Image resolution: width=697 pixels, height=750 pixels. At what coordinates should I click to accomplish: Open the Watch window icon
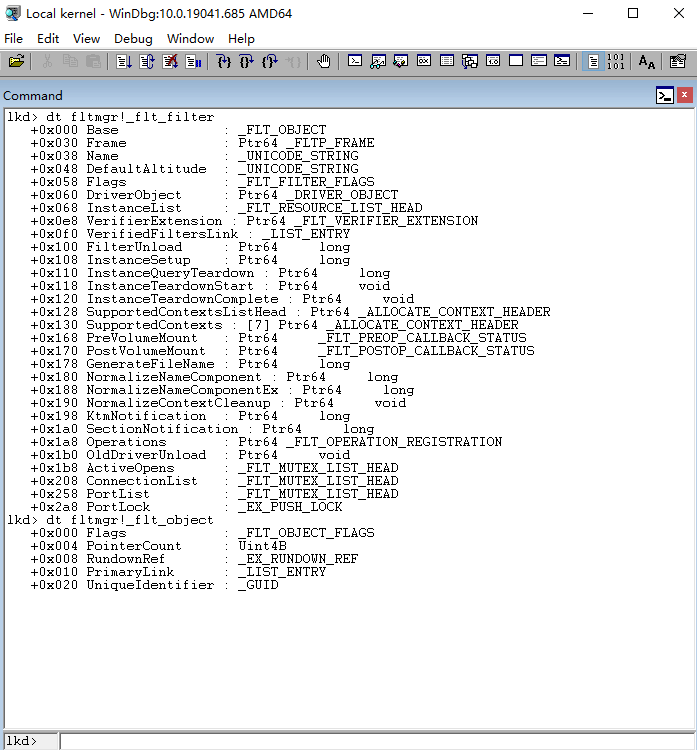point(378,61)
